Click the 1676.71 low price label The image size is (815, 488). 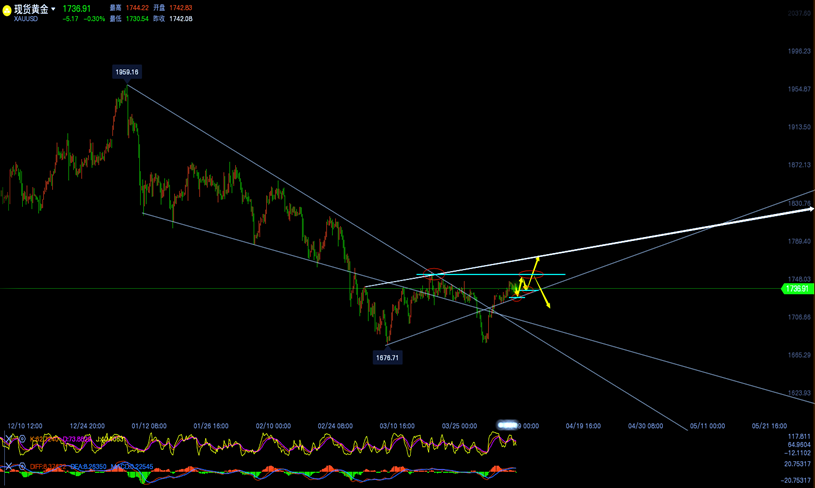coord(387,357)
